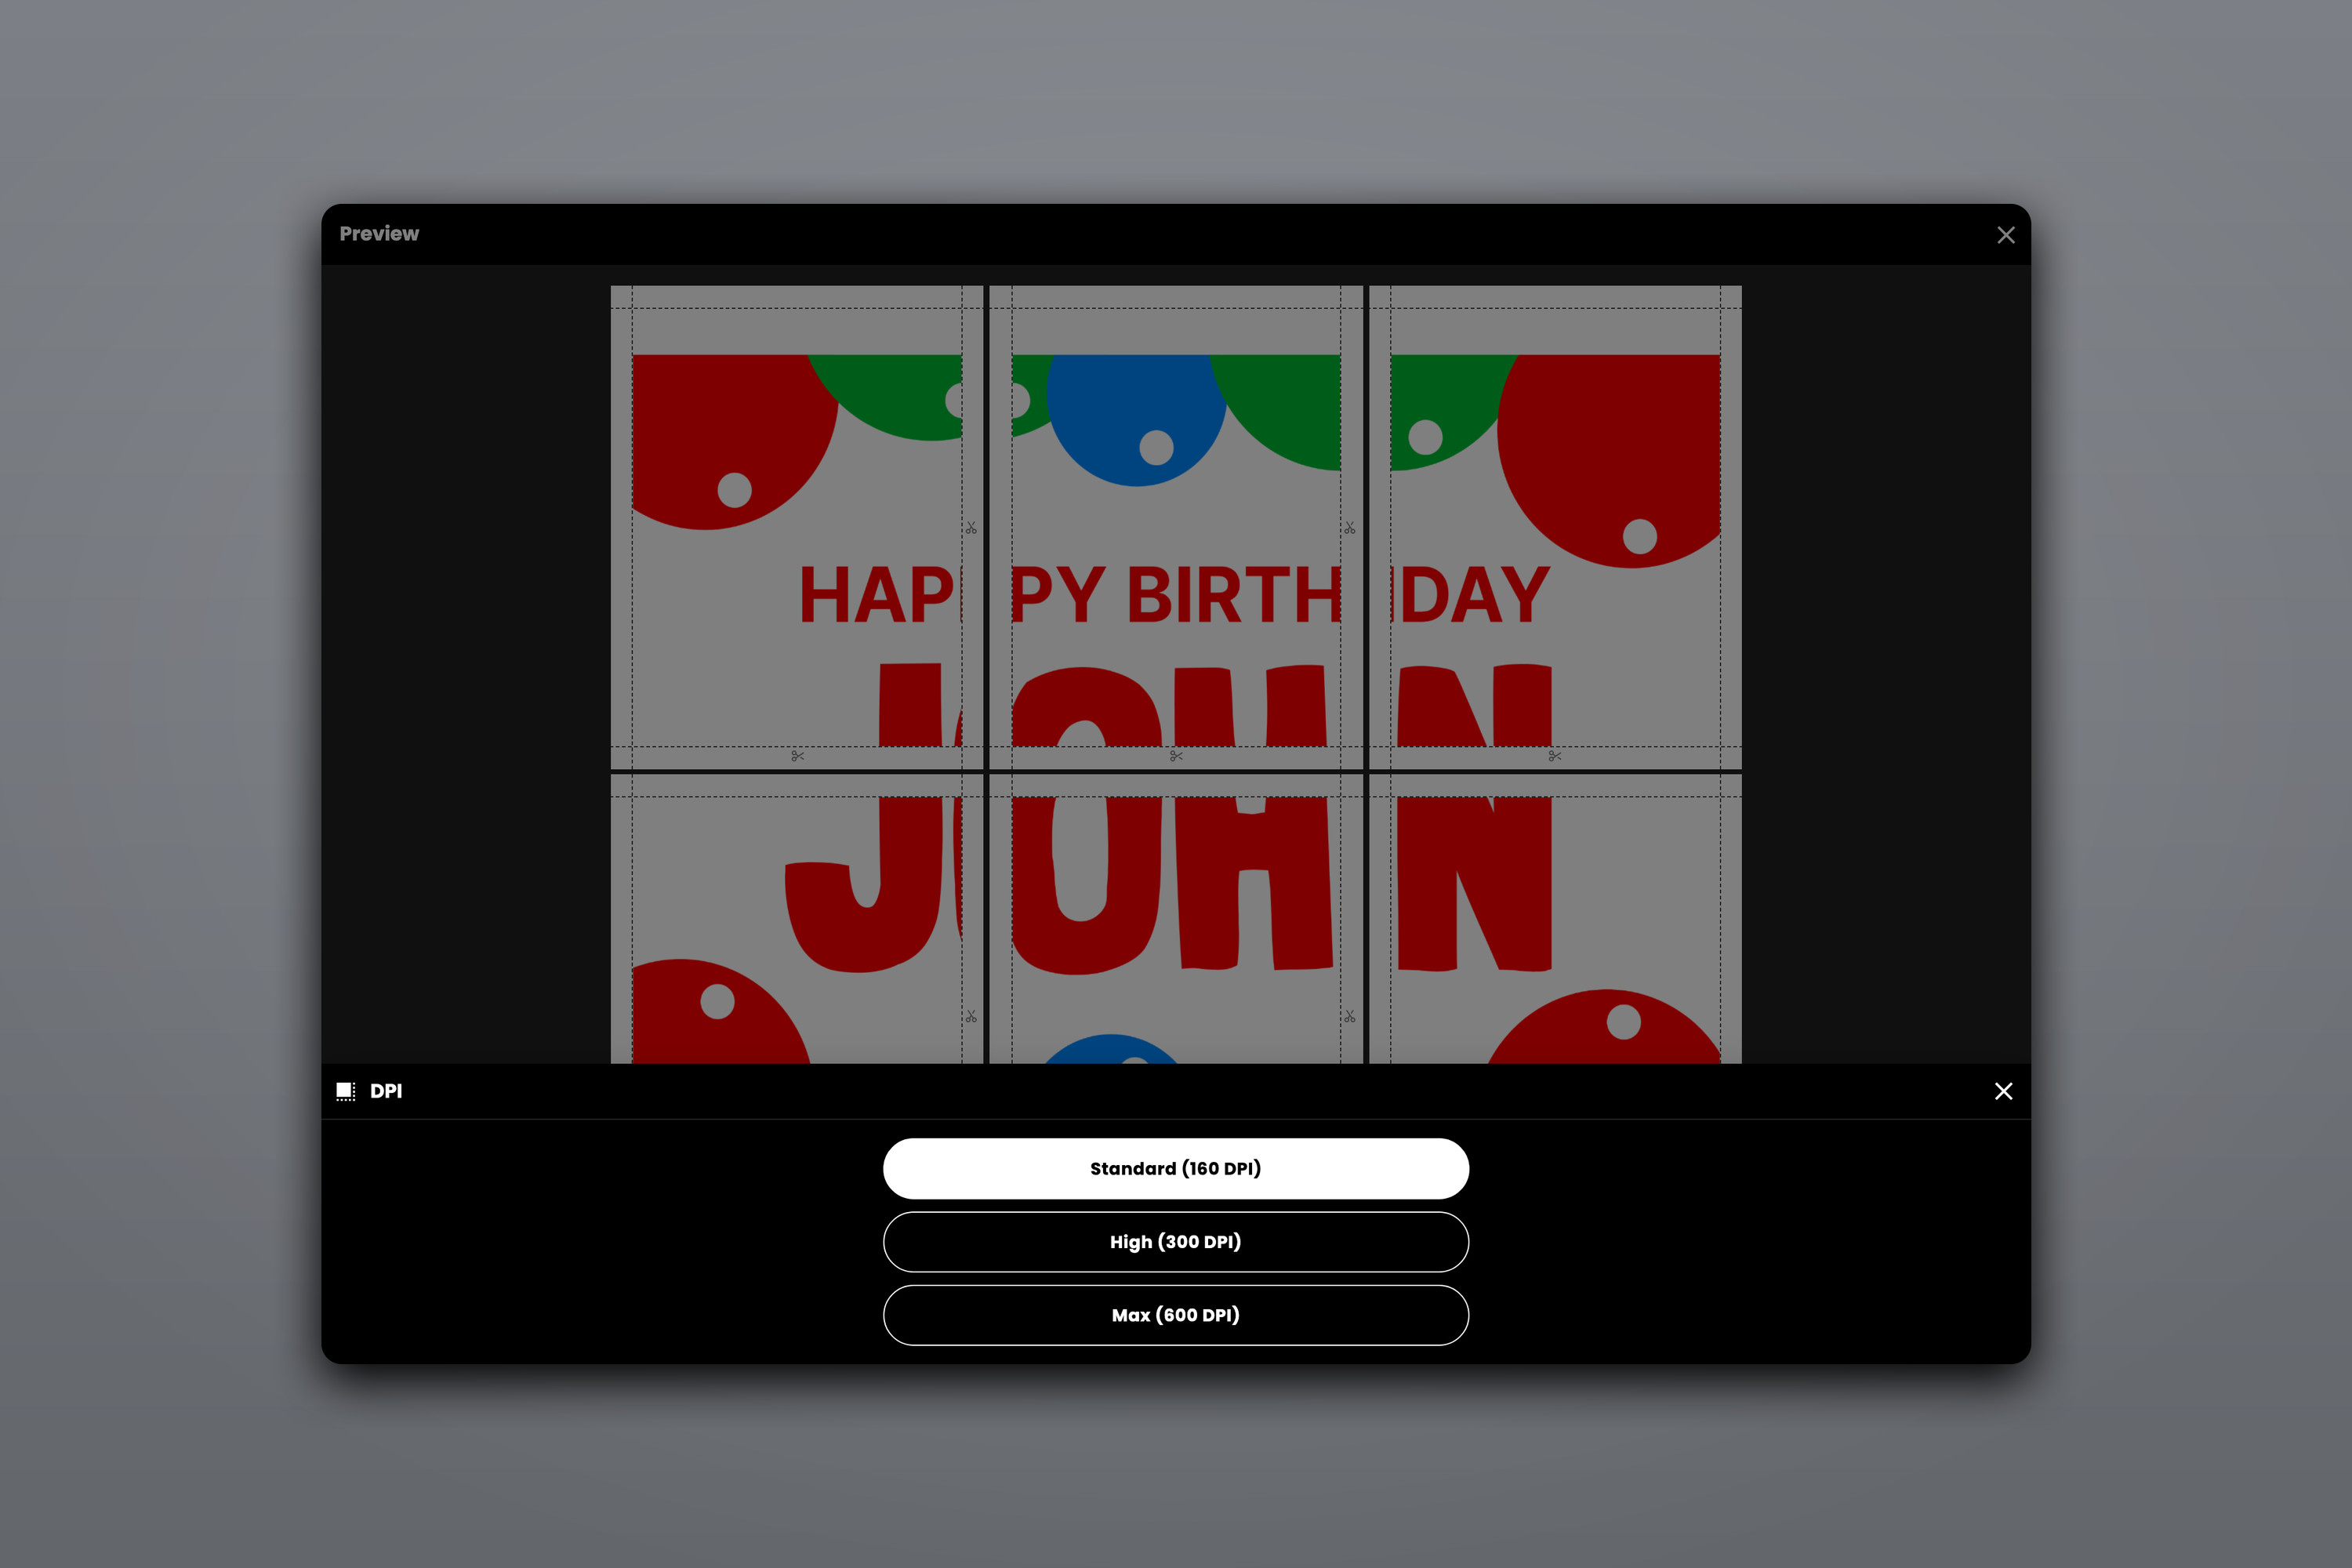Click scissors icon beside the 'HAP' page edge

tap(971, 527)
